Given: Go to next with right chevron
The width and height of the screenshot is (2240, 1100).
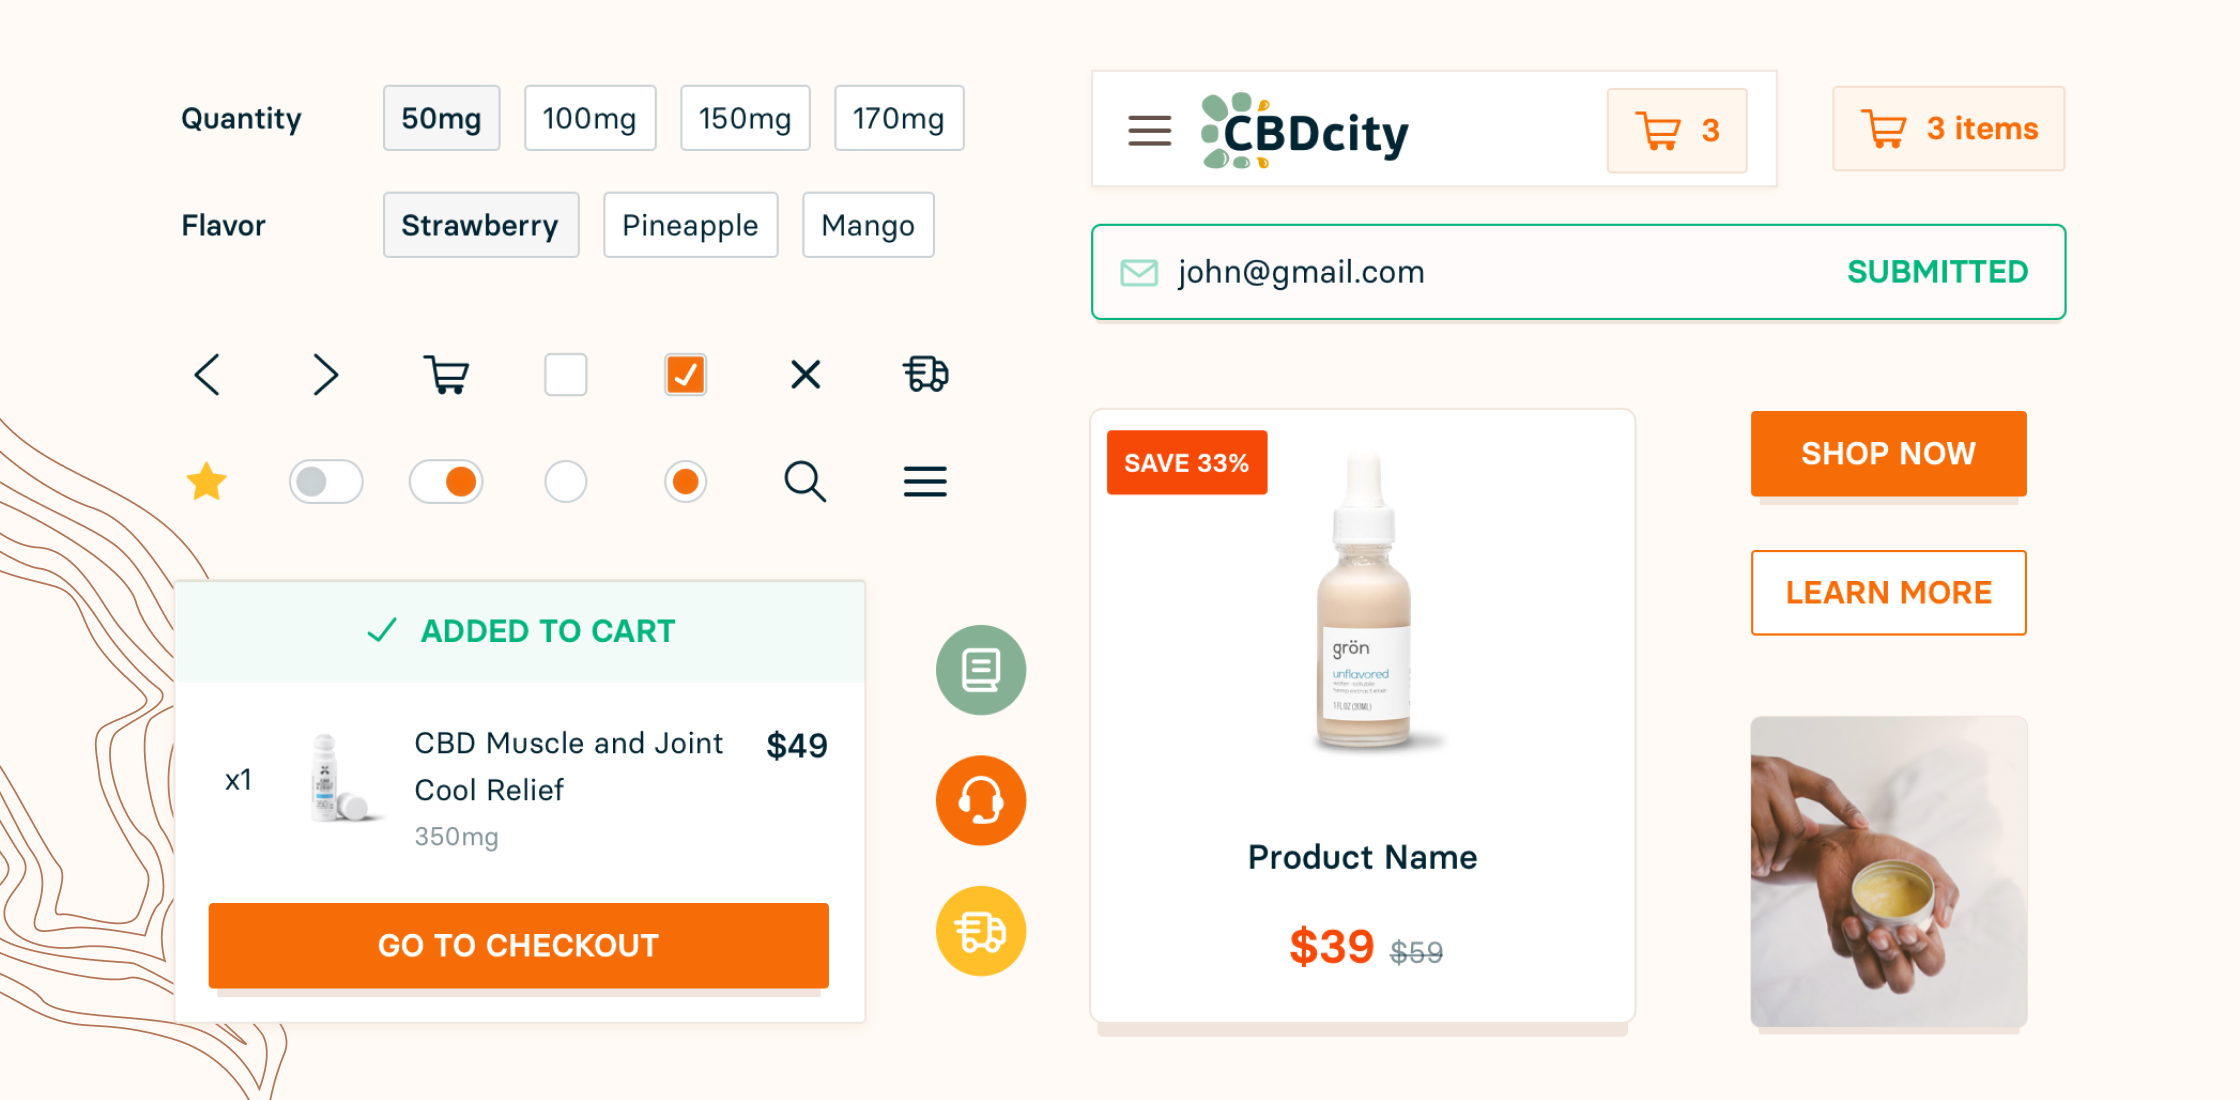Looking at the screenshot, I should (x=326, y=375).
